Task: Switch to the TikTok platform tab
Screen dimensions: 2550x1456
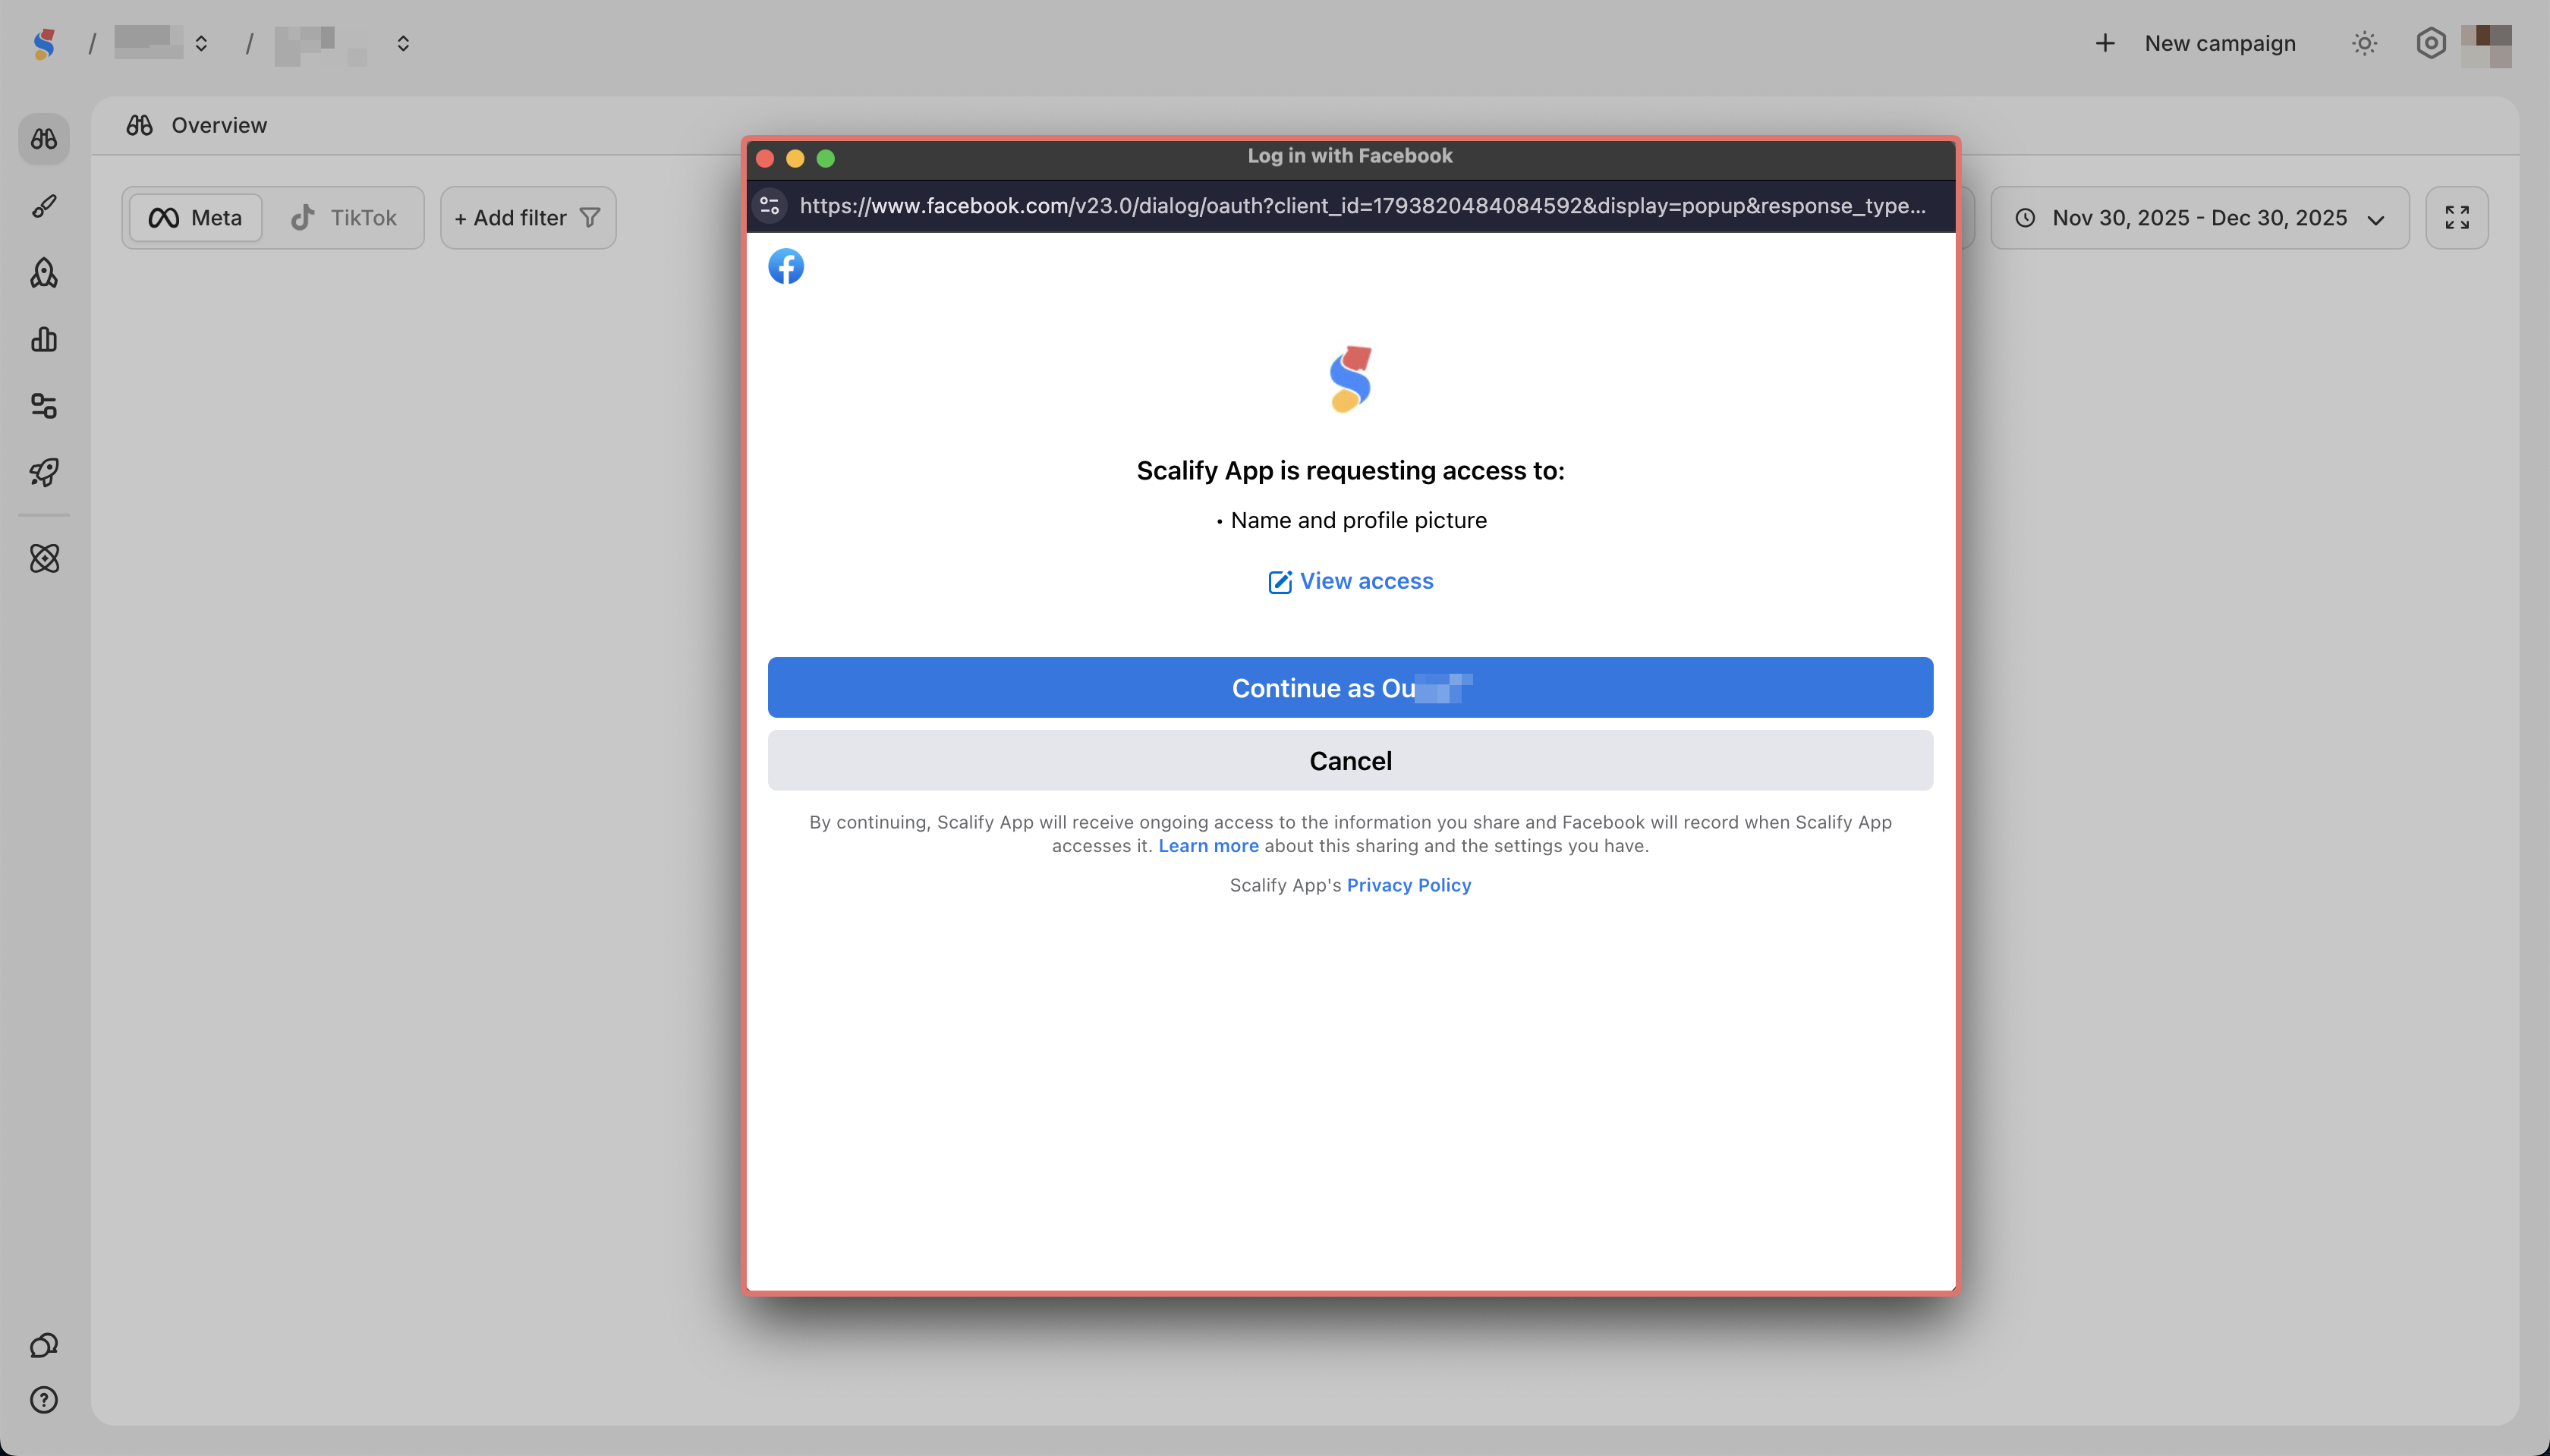Action: click(343, 218)
